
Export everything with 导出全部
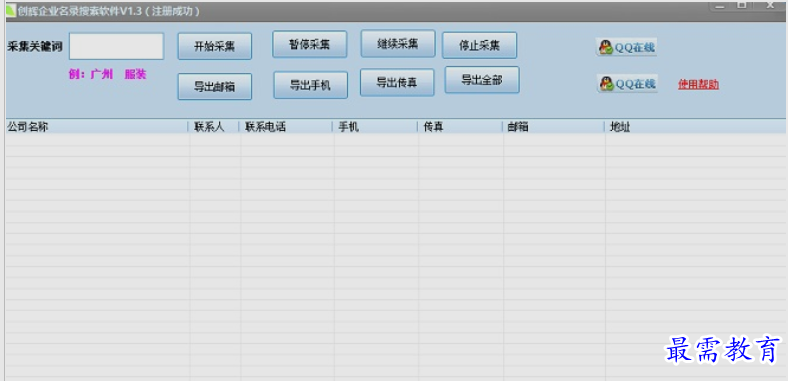pos(482,80)
